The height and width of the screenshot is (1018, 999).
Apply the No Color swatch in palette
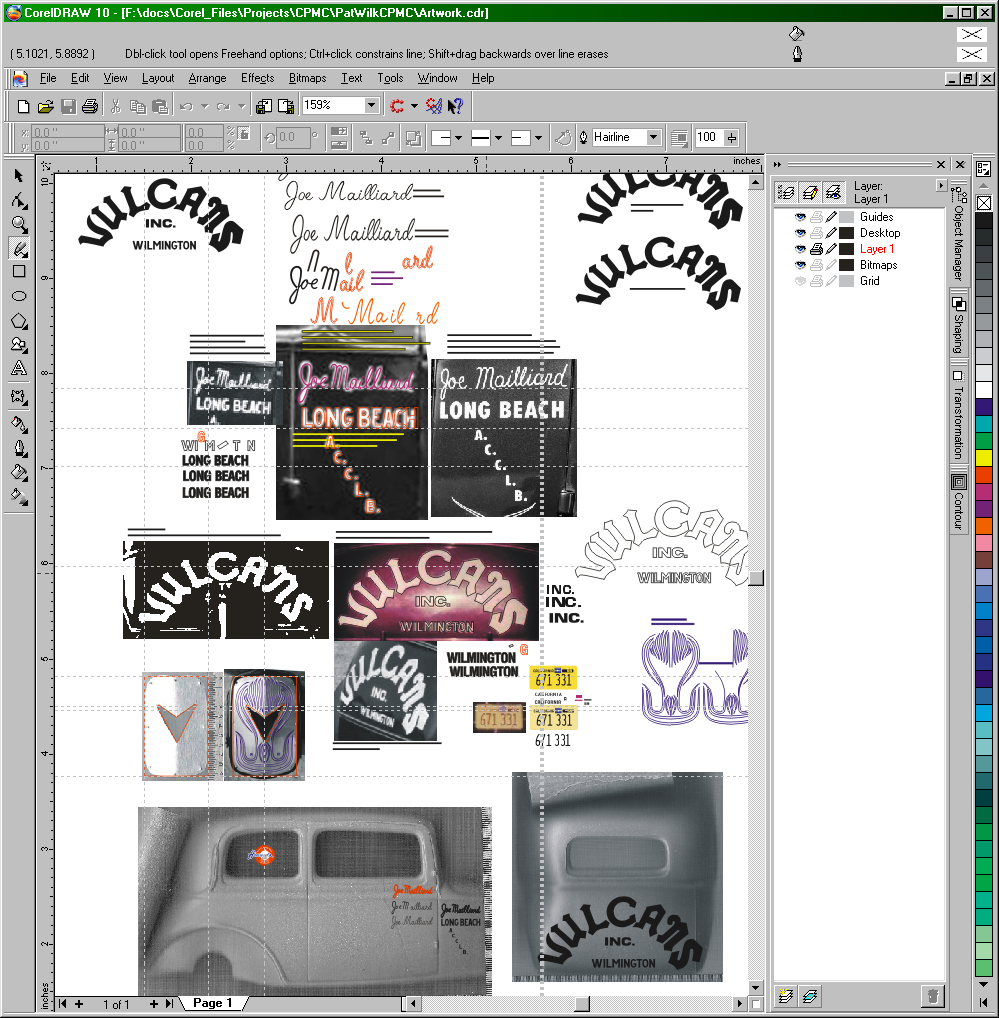984,203
